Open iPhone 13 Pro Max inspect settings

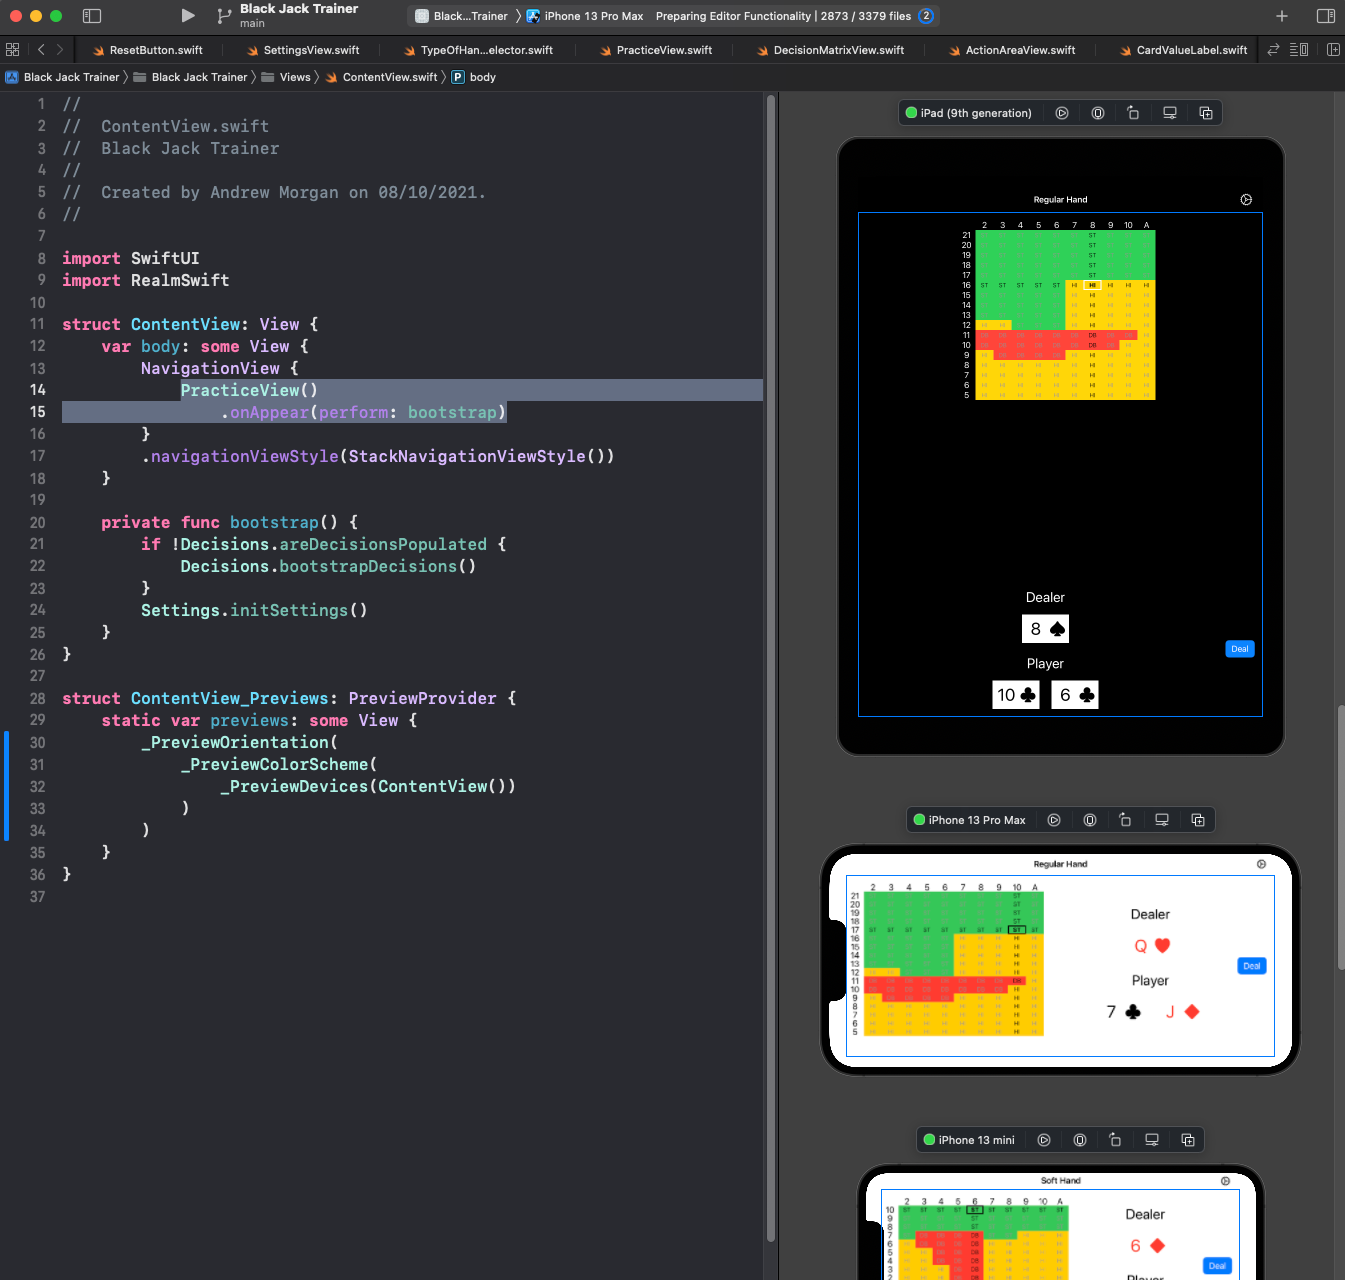[1162, 820]
